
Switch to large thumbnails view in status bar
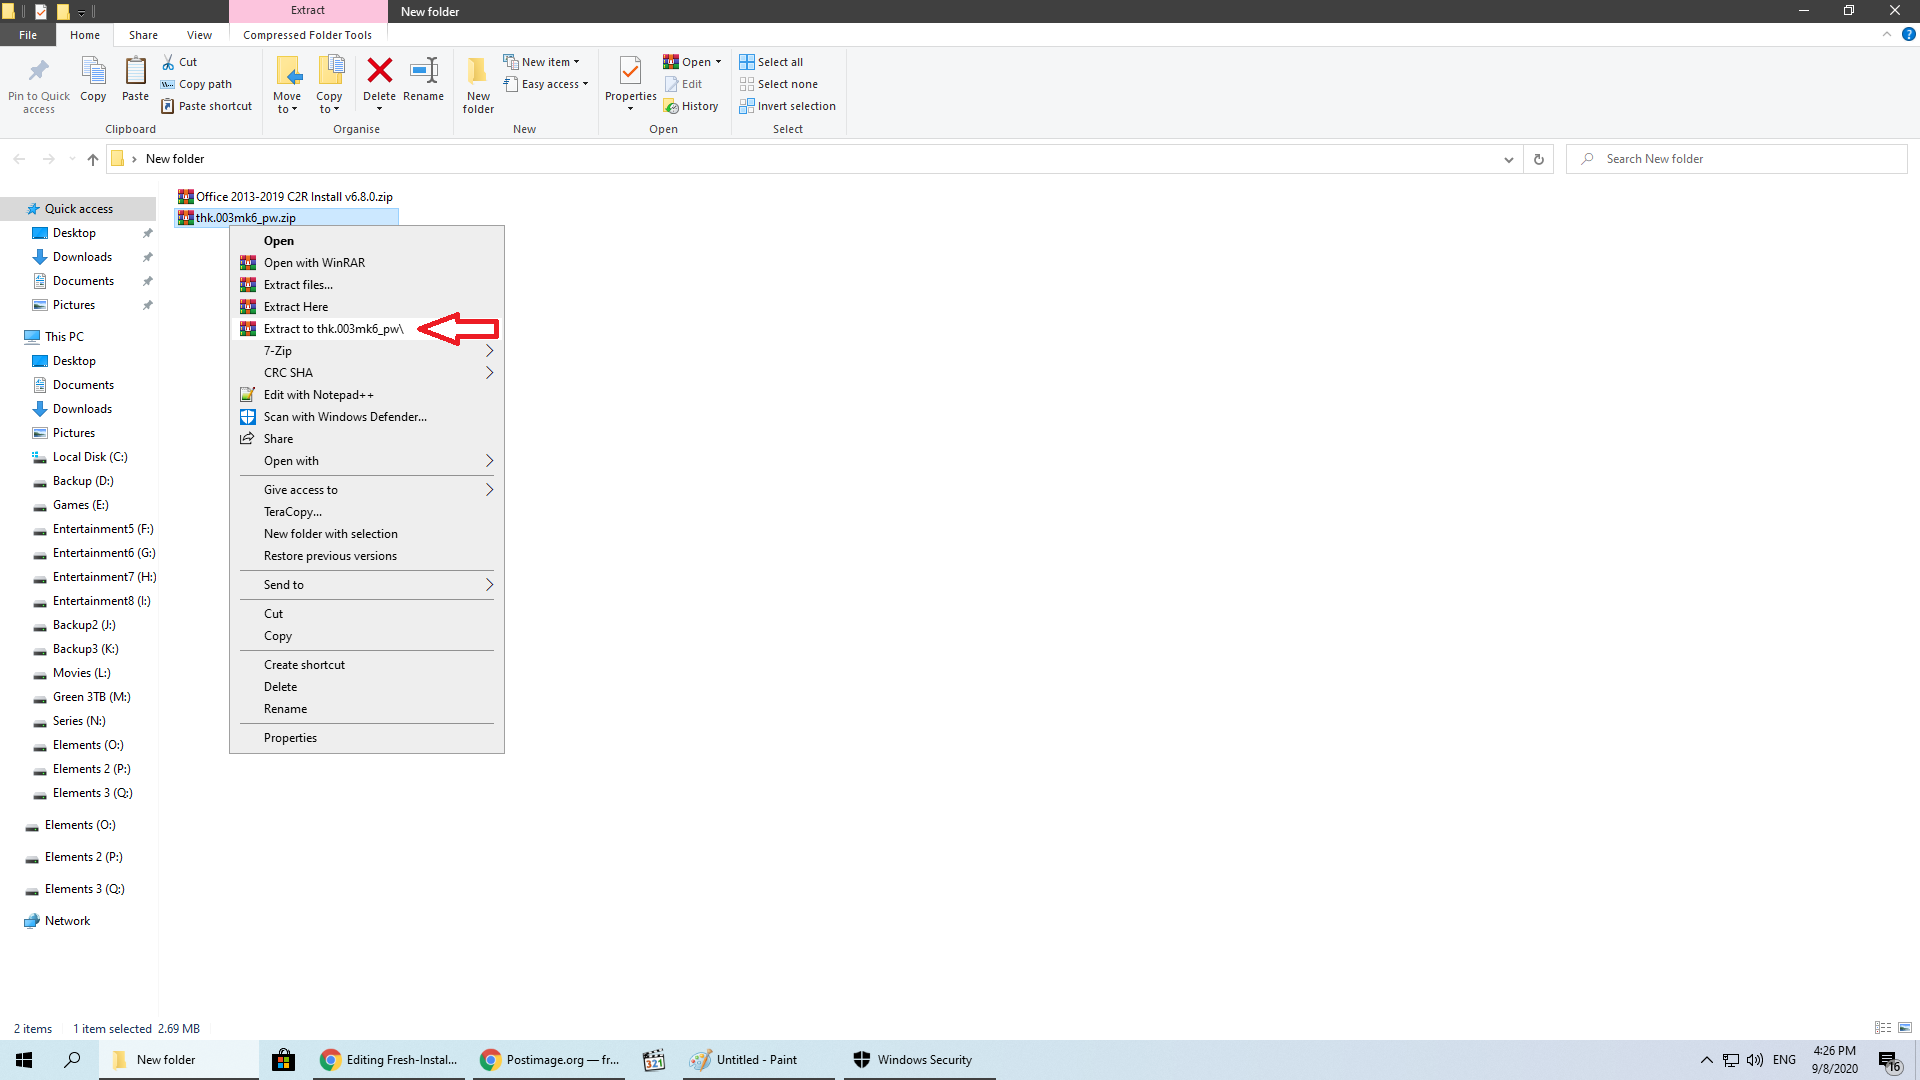point(1905,1028)
